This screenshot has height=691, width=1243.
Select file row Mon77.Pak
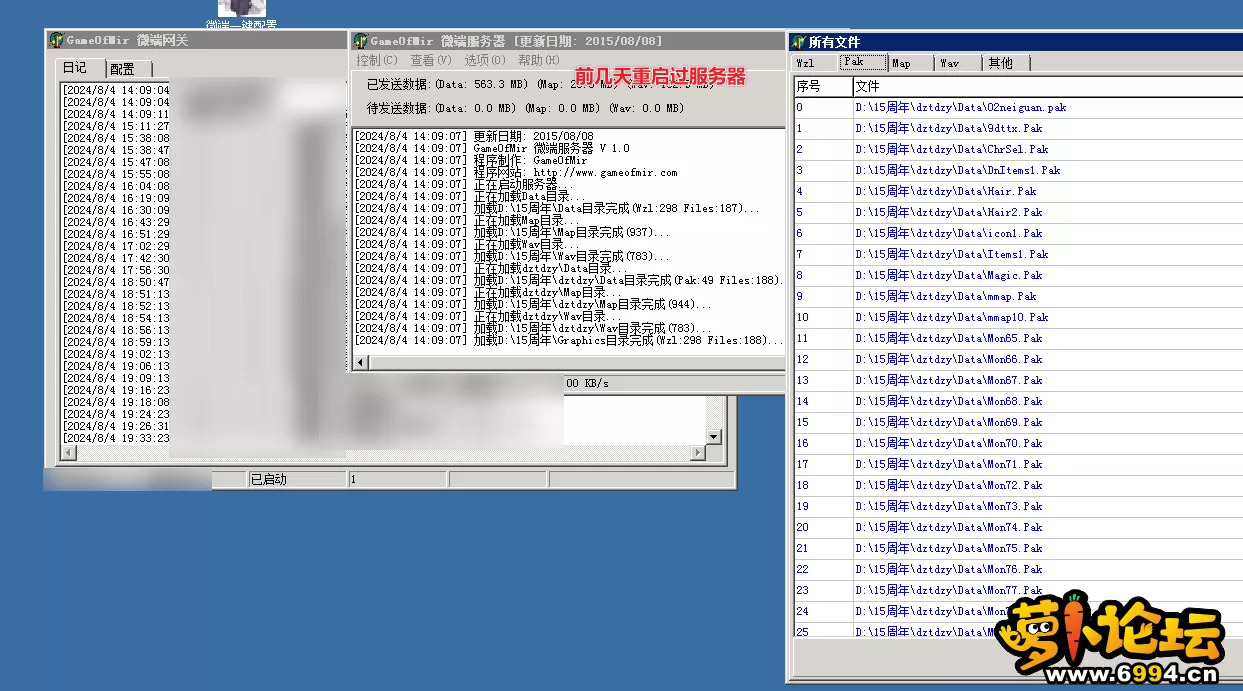pos(1018,590)
